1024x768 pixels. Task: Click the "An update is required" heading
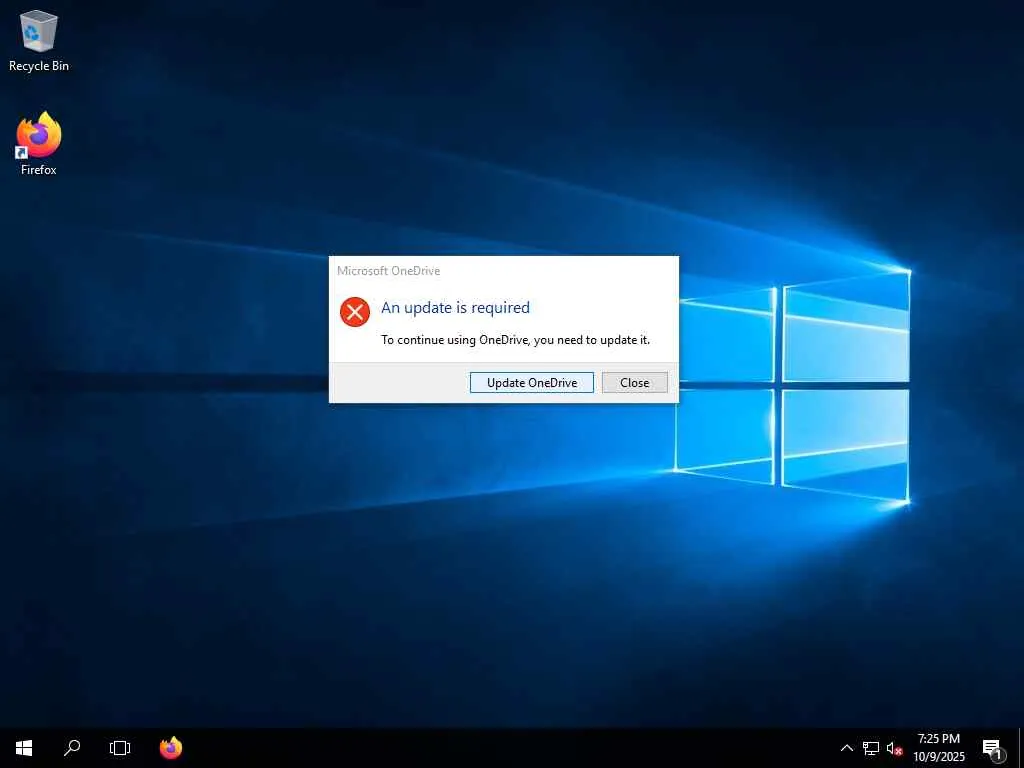point(455,308)
